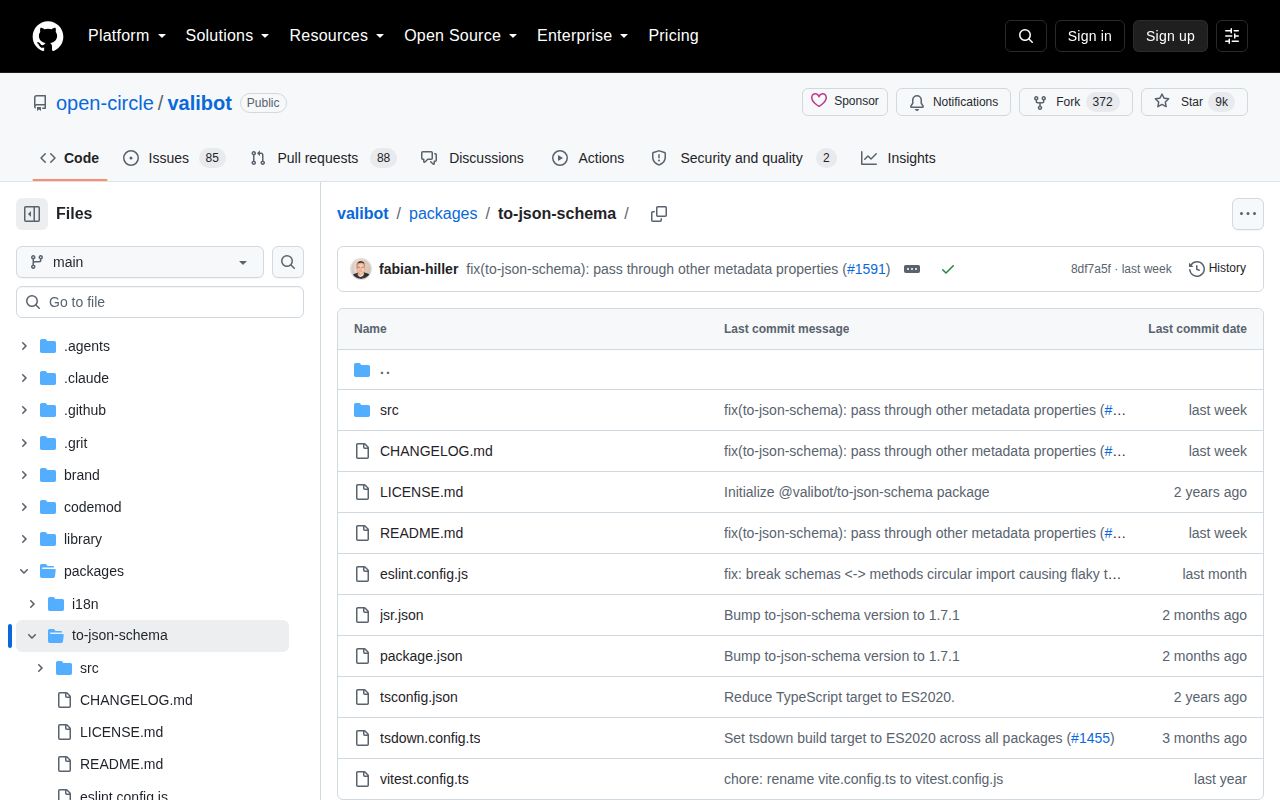Open pull request #1455 link
The height and width of the screenshot is (800, 1280).
pyautogui.click(x=1090, y=738)
